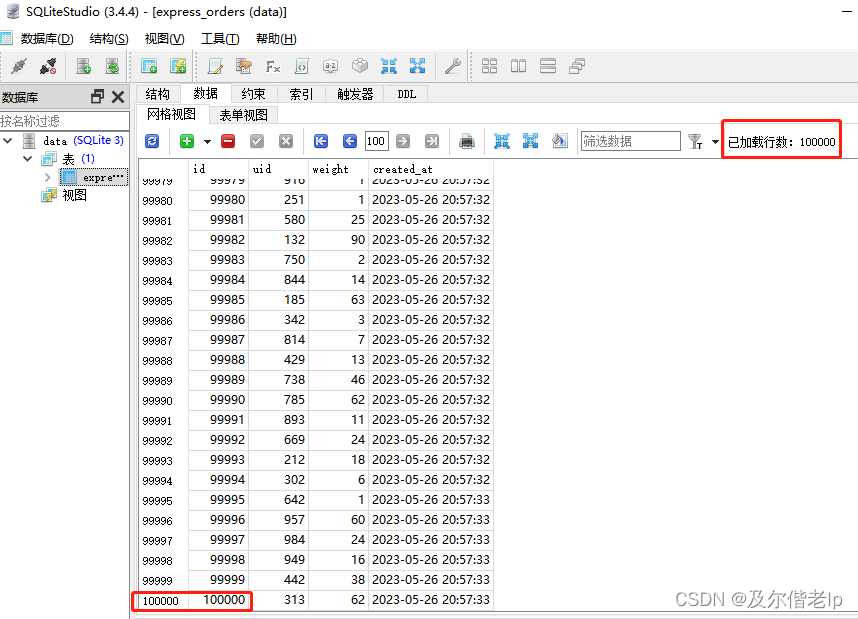
Task: Commit changes with the checkmark icon
Action: (x=257, y=141)
